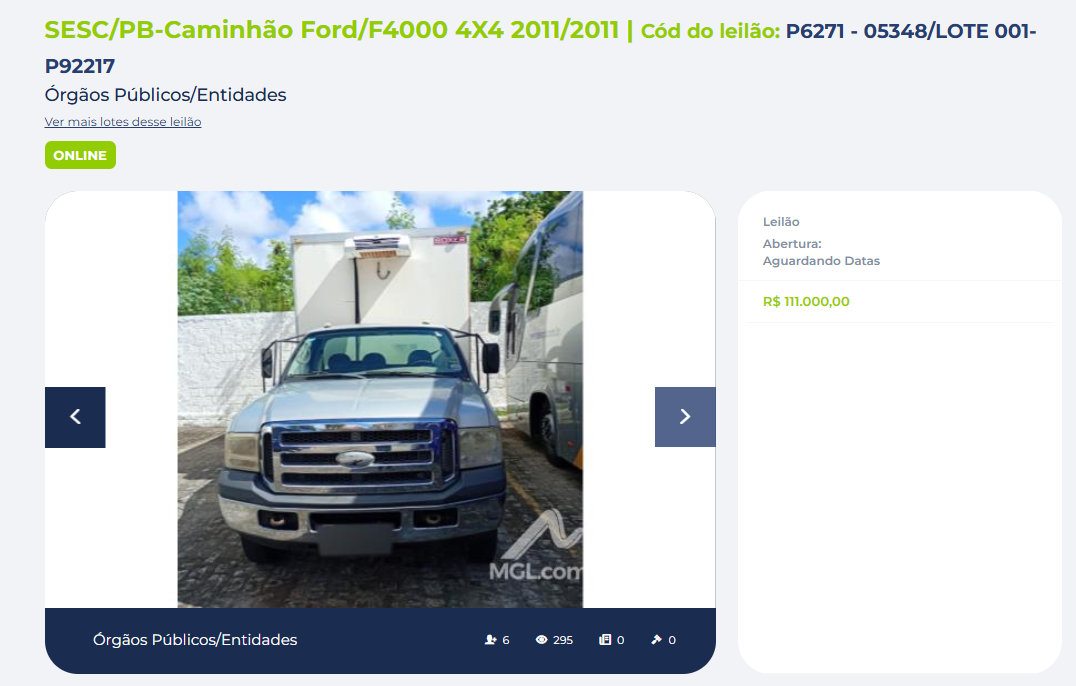Click the R$ 111.000,00 price

806,301
